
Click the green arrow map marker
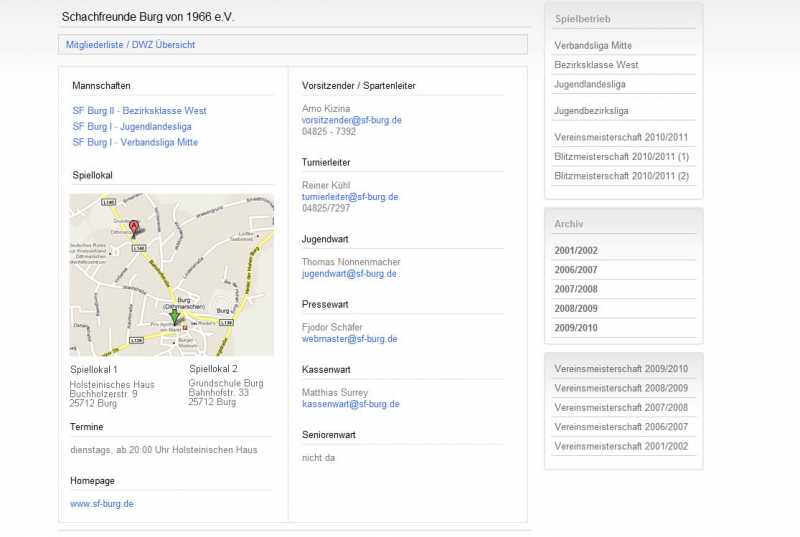point(174,317)
